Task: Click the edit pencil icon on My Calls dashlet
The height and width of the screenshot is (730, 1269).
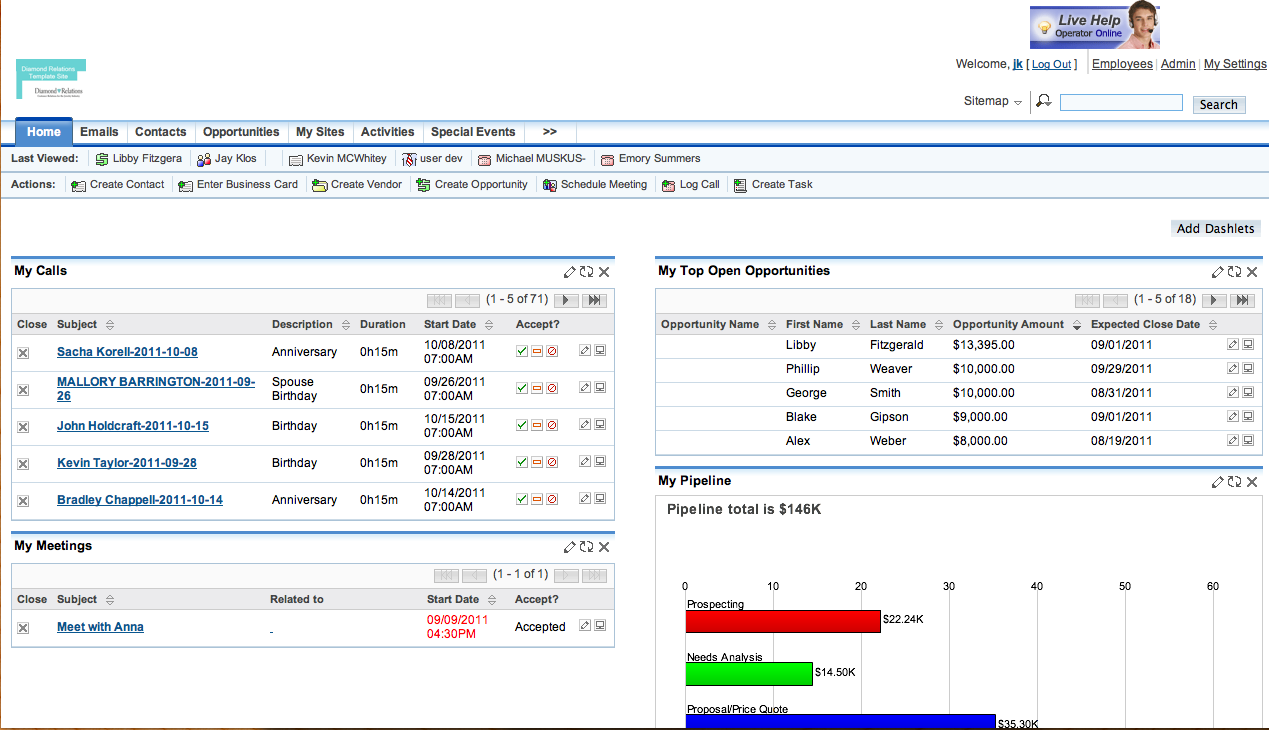Action: 570,272
